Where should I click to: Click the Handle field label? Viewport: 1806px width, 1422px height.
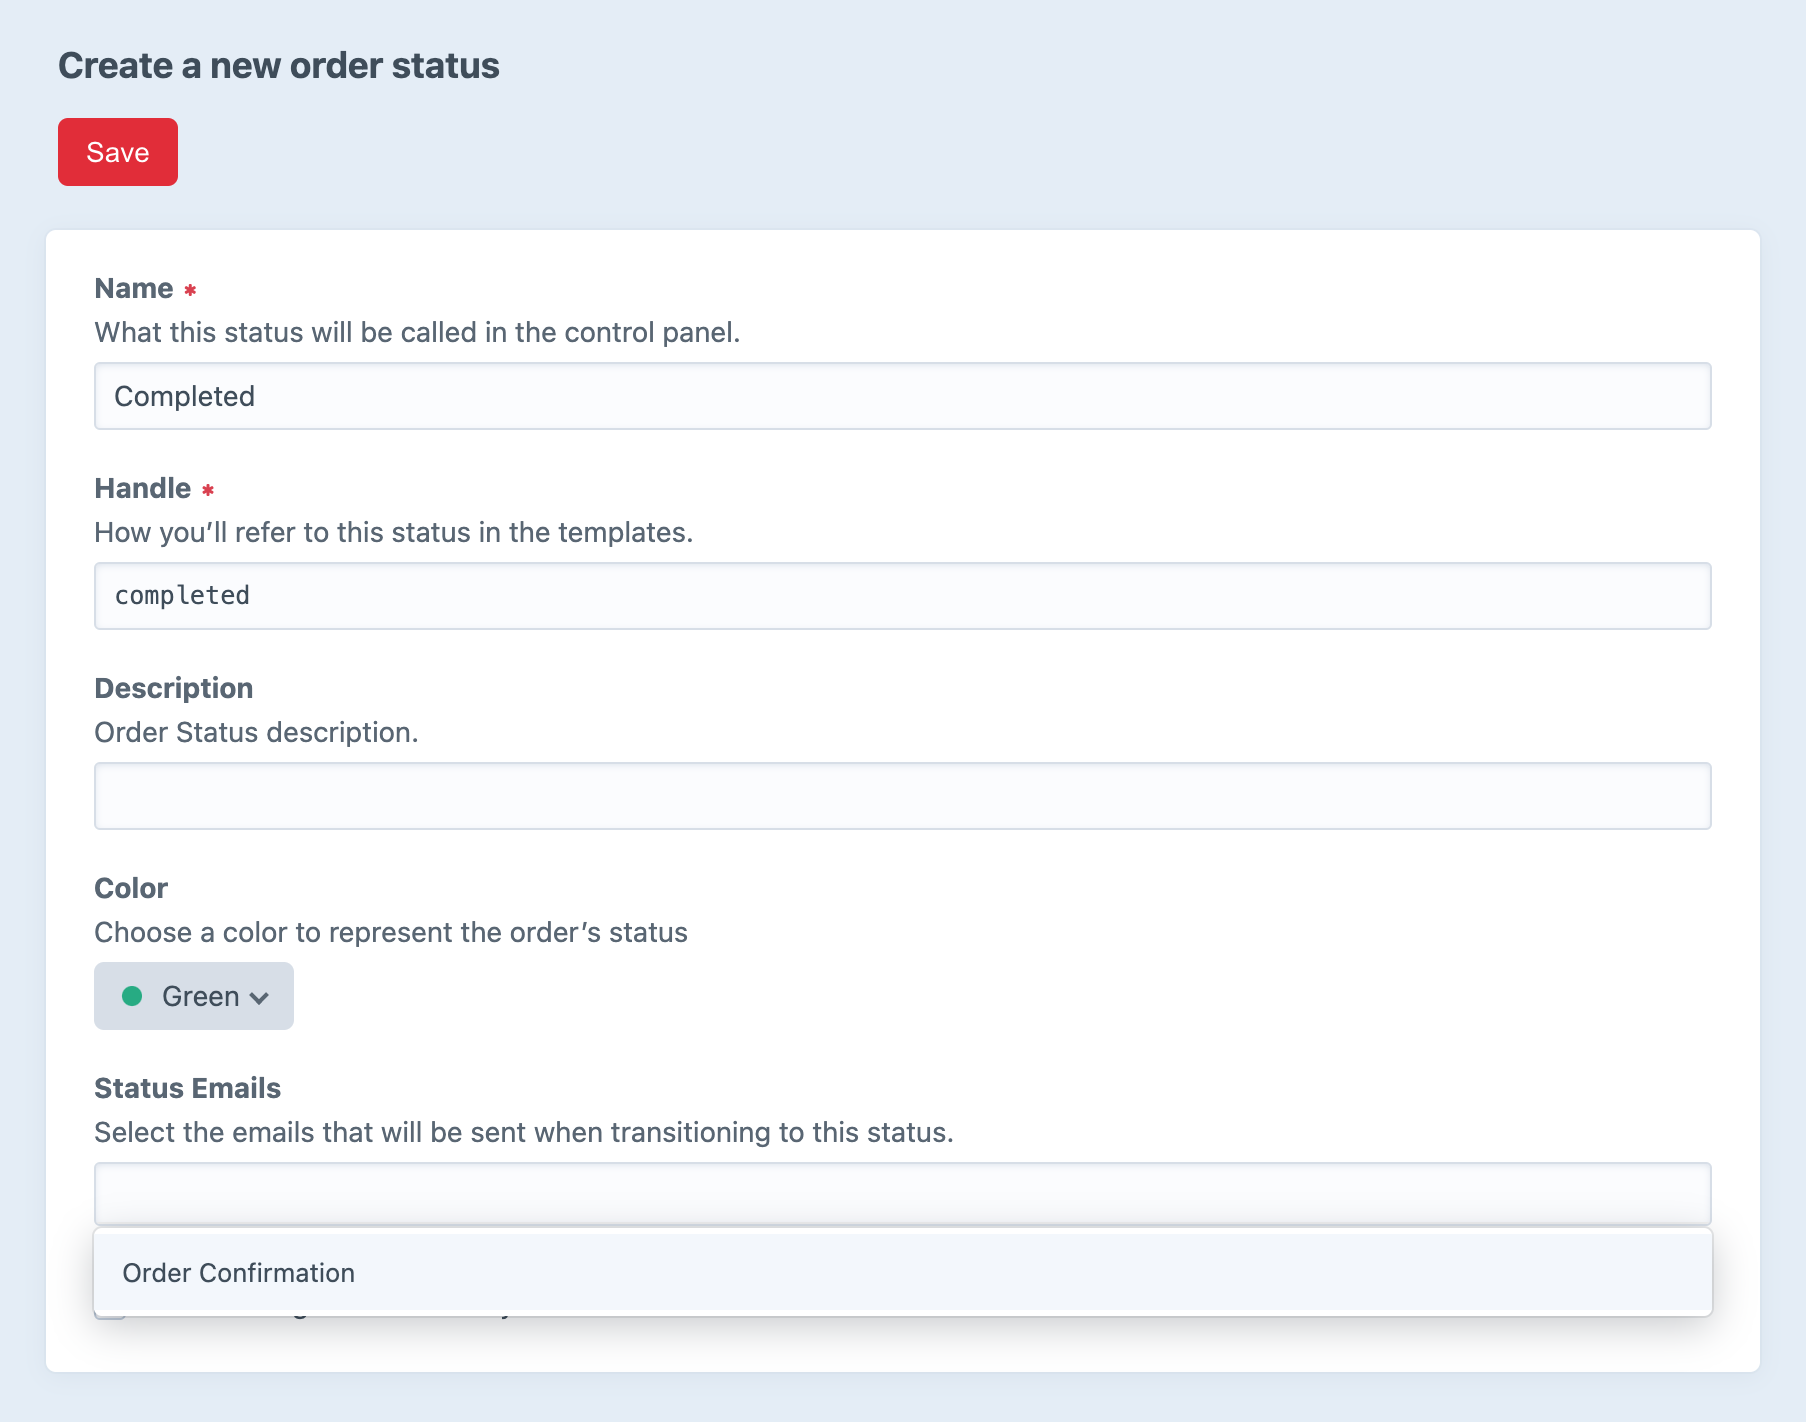tap(142, 488)
